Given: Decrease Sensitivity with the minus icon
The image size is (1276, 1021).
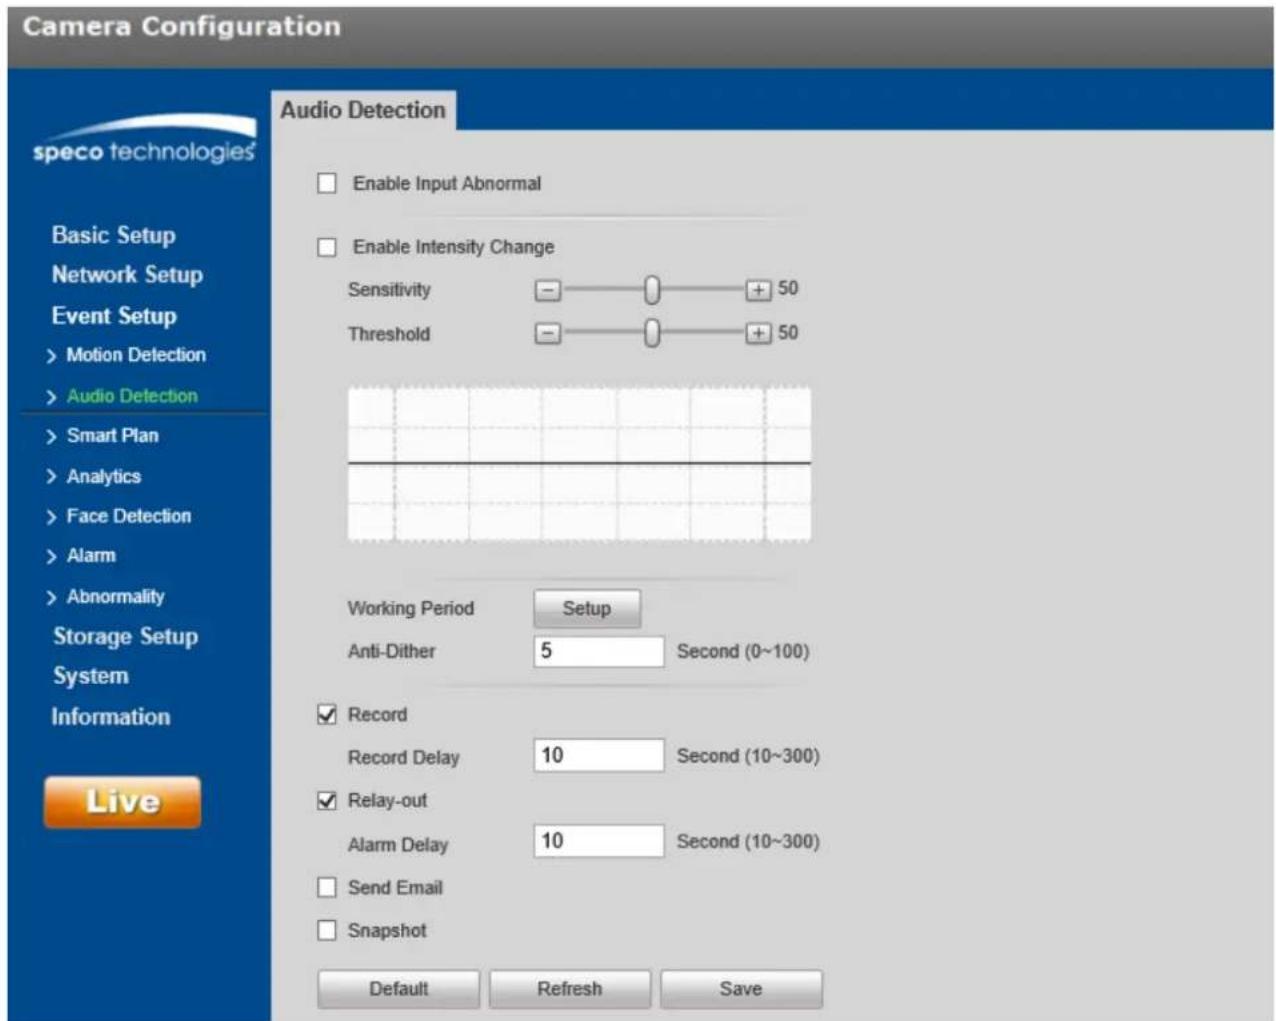Looking at the screenshot, I should pyautogui.click(x=547, y=290).
